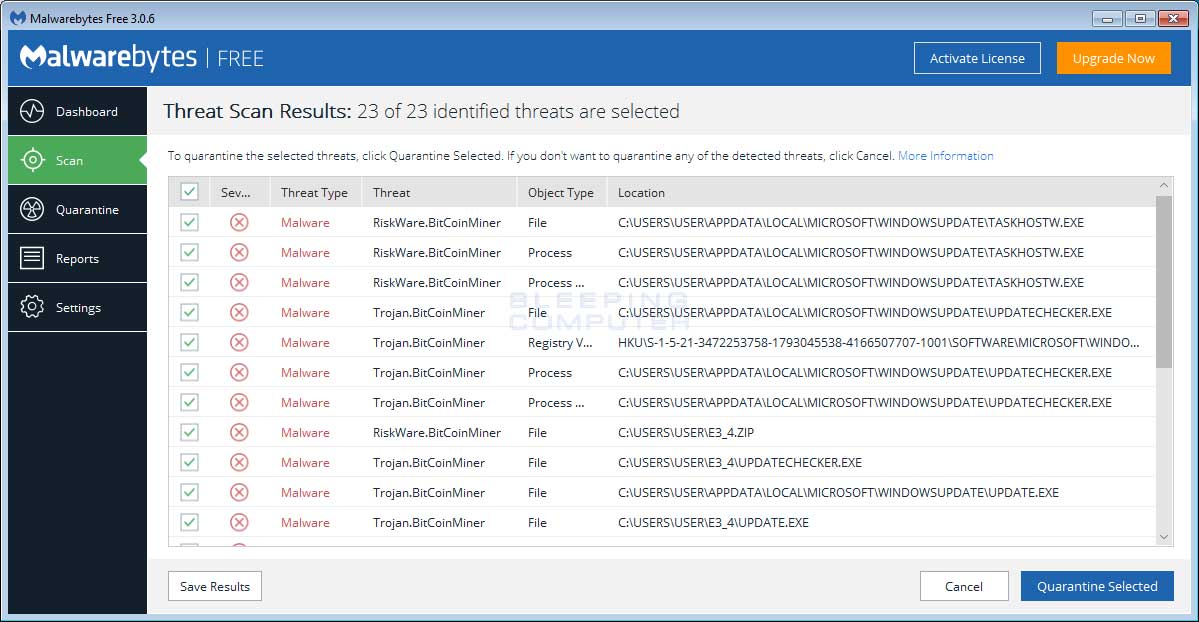Select RiskWare.BitCoinMiner in E3_4.ZIP row

point(437,432)
